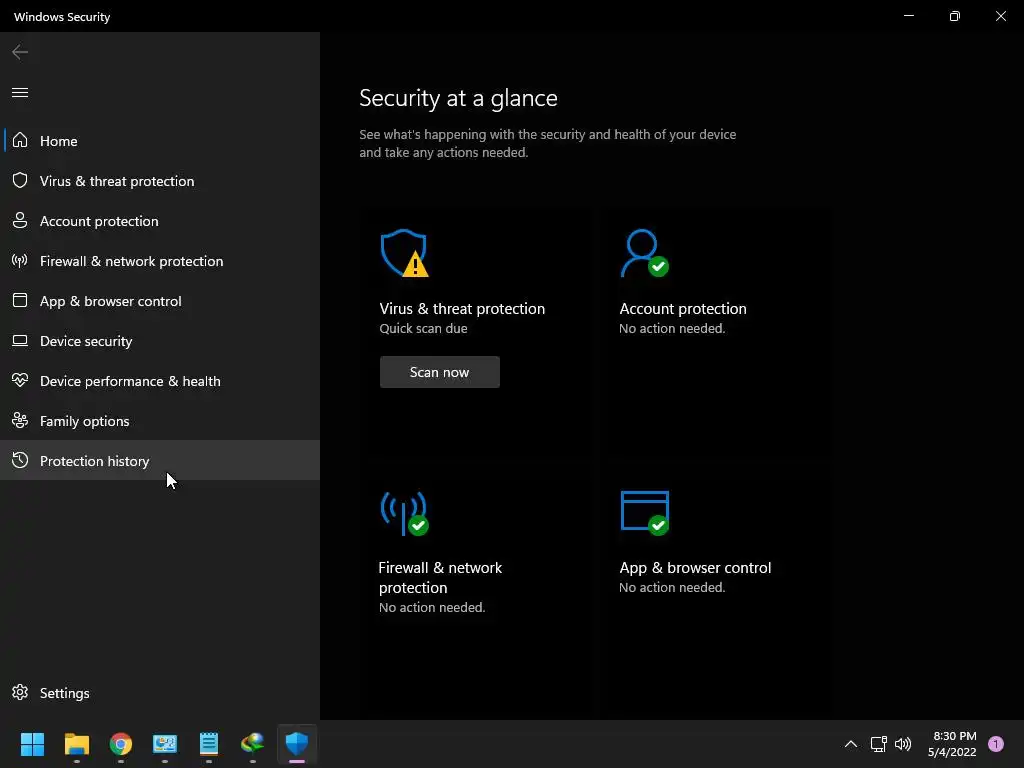Click the Windows Security shield taskbar icon
Image resolution: width=1024 pixels, height=768 pixels.
coord(296,744)
